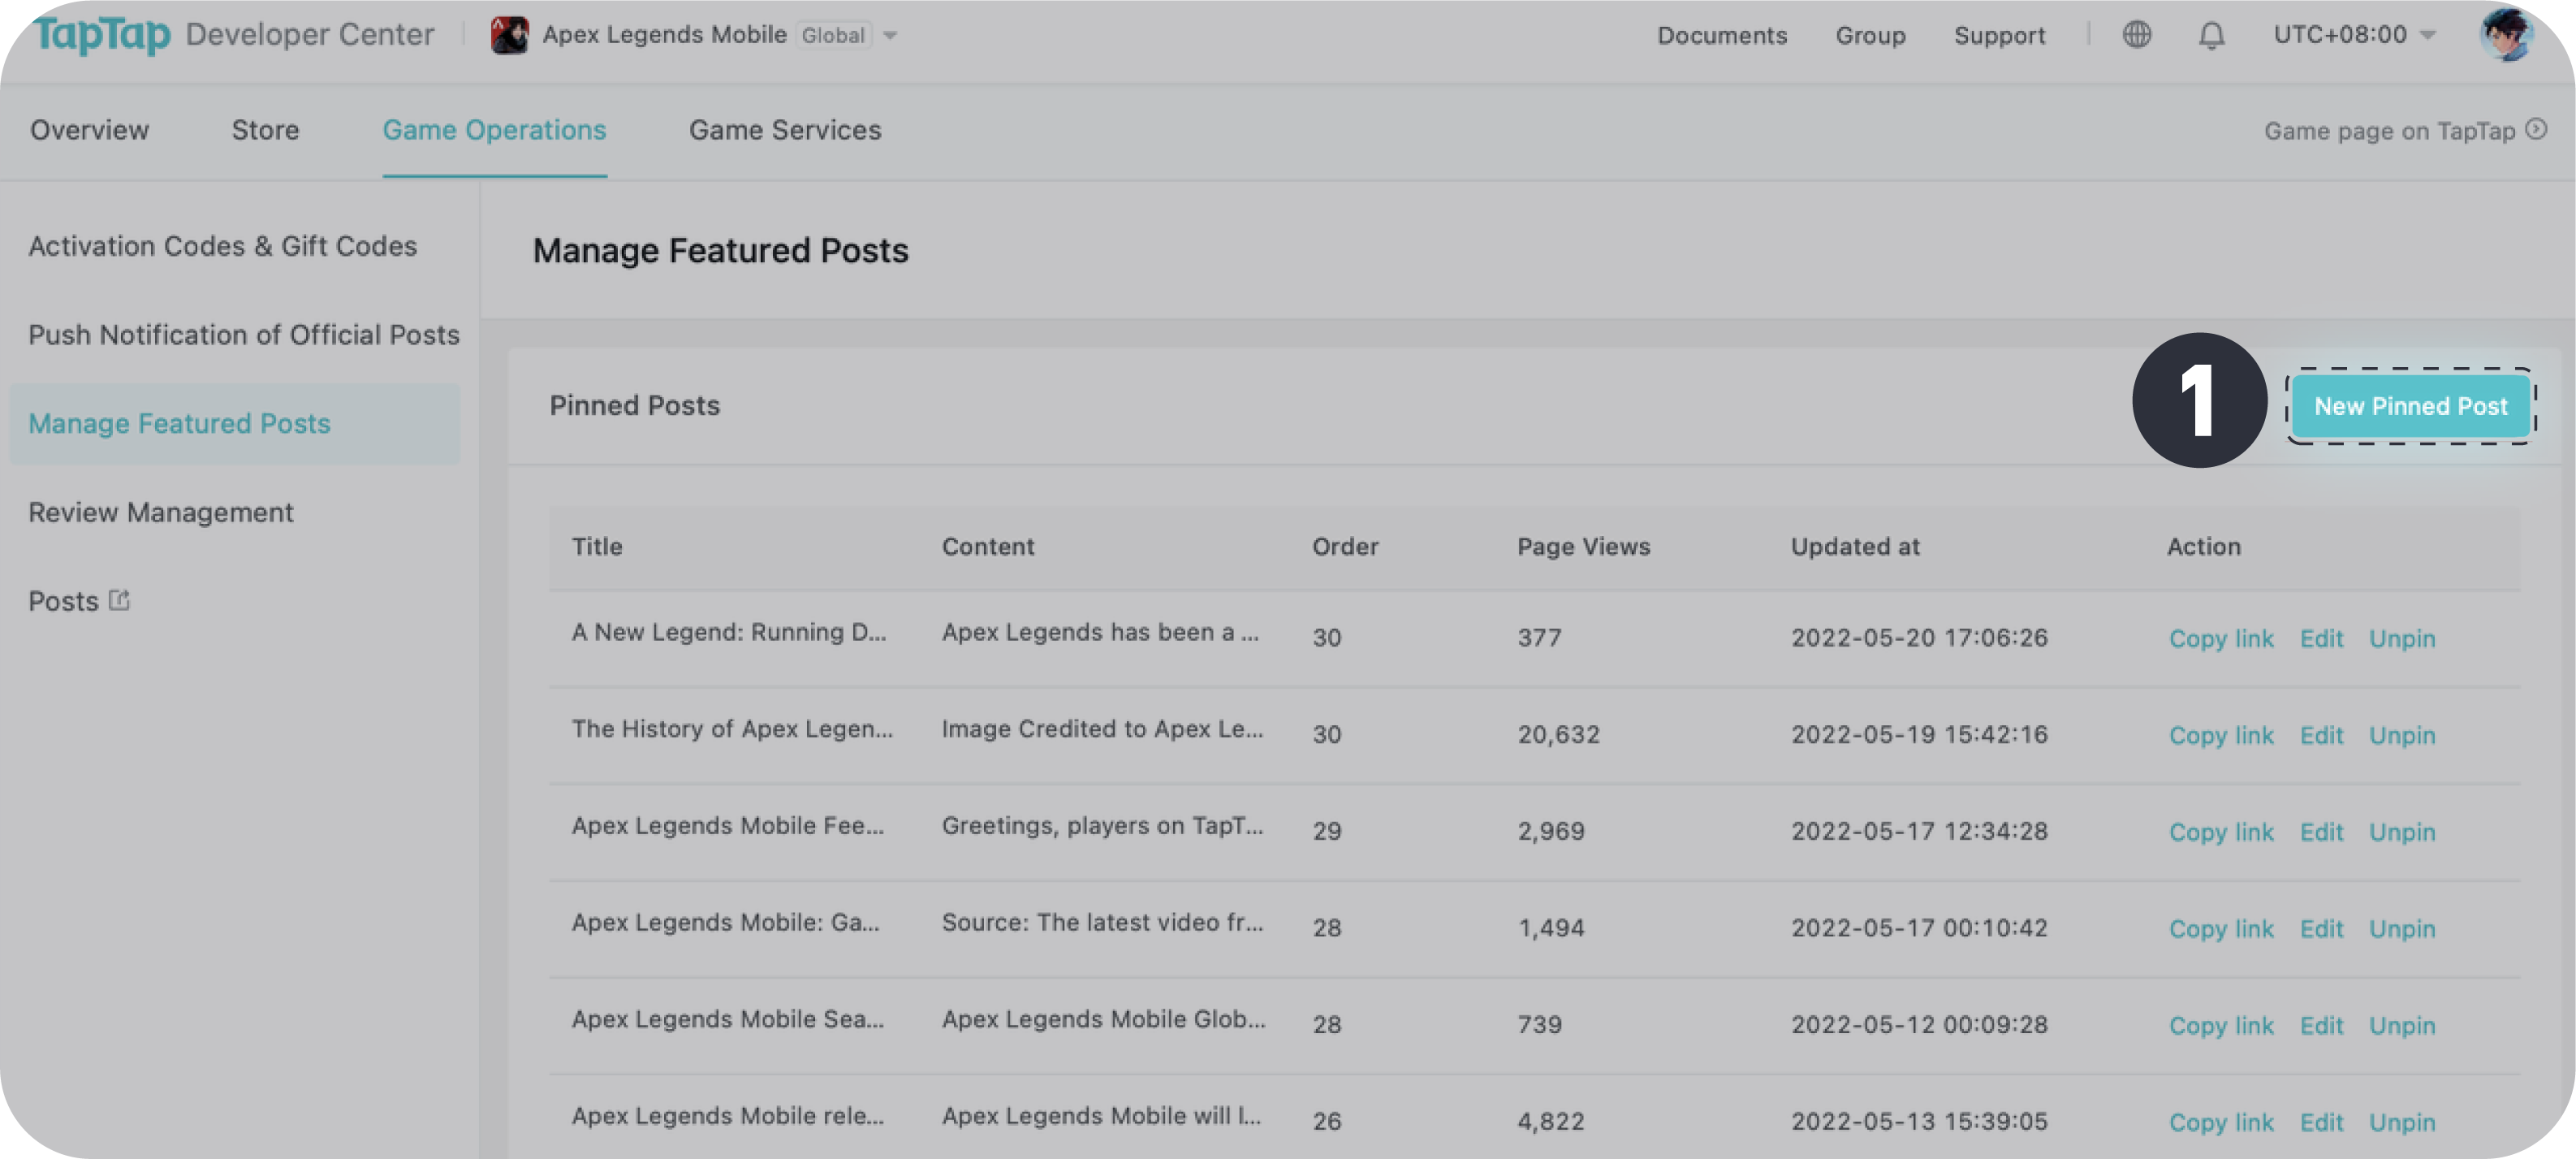Click the Order column header

pyautogui.click(x=1345, y=547)
